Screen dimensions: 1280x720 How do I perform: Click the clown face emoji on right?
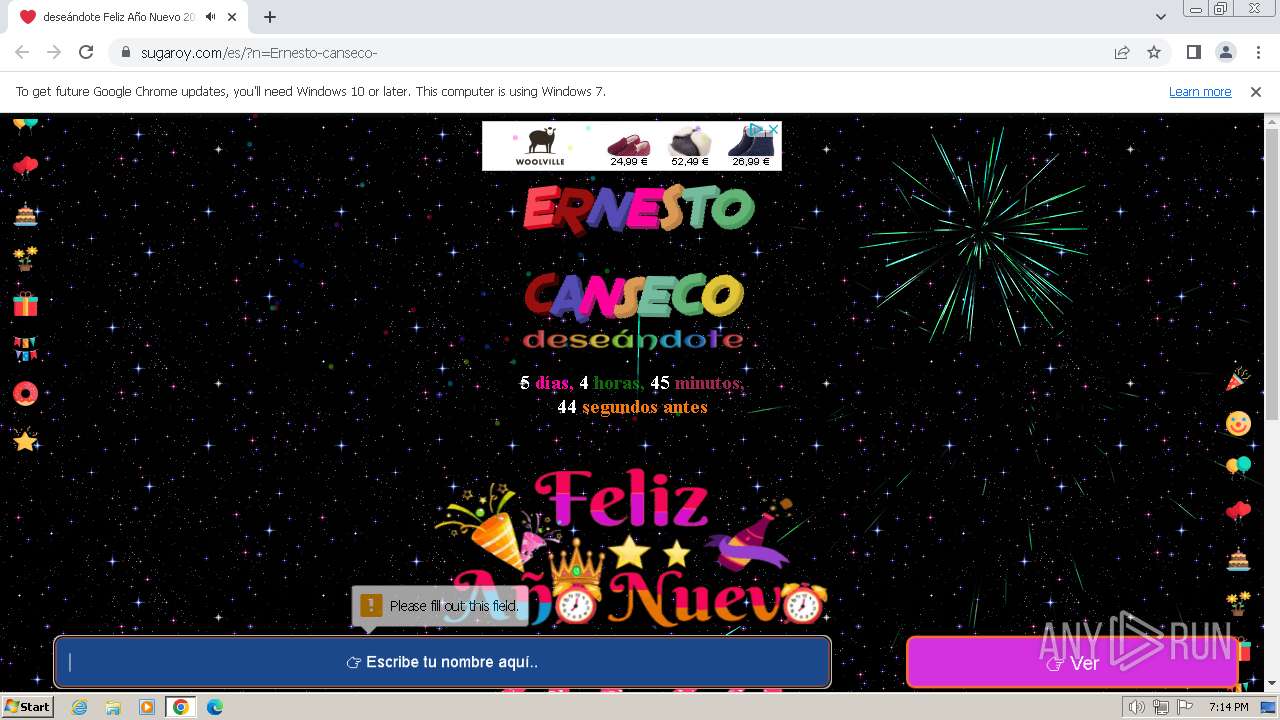pyautogui.click(x=1238, y=423)
